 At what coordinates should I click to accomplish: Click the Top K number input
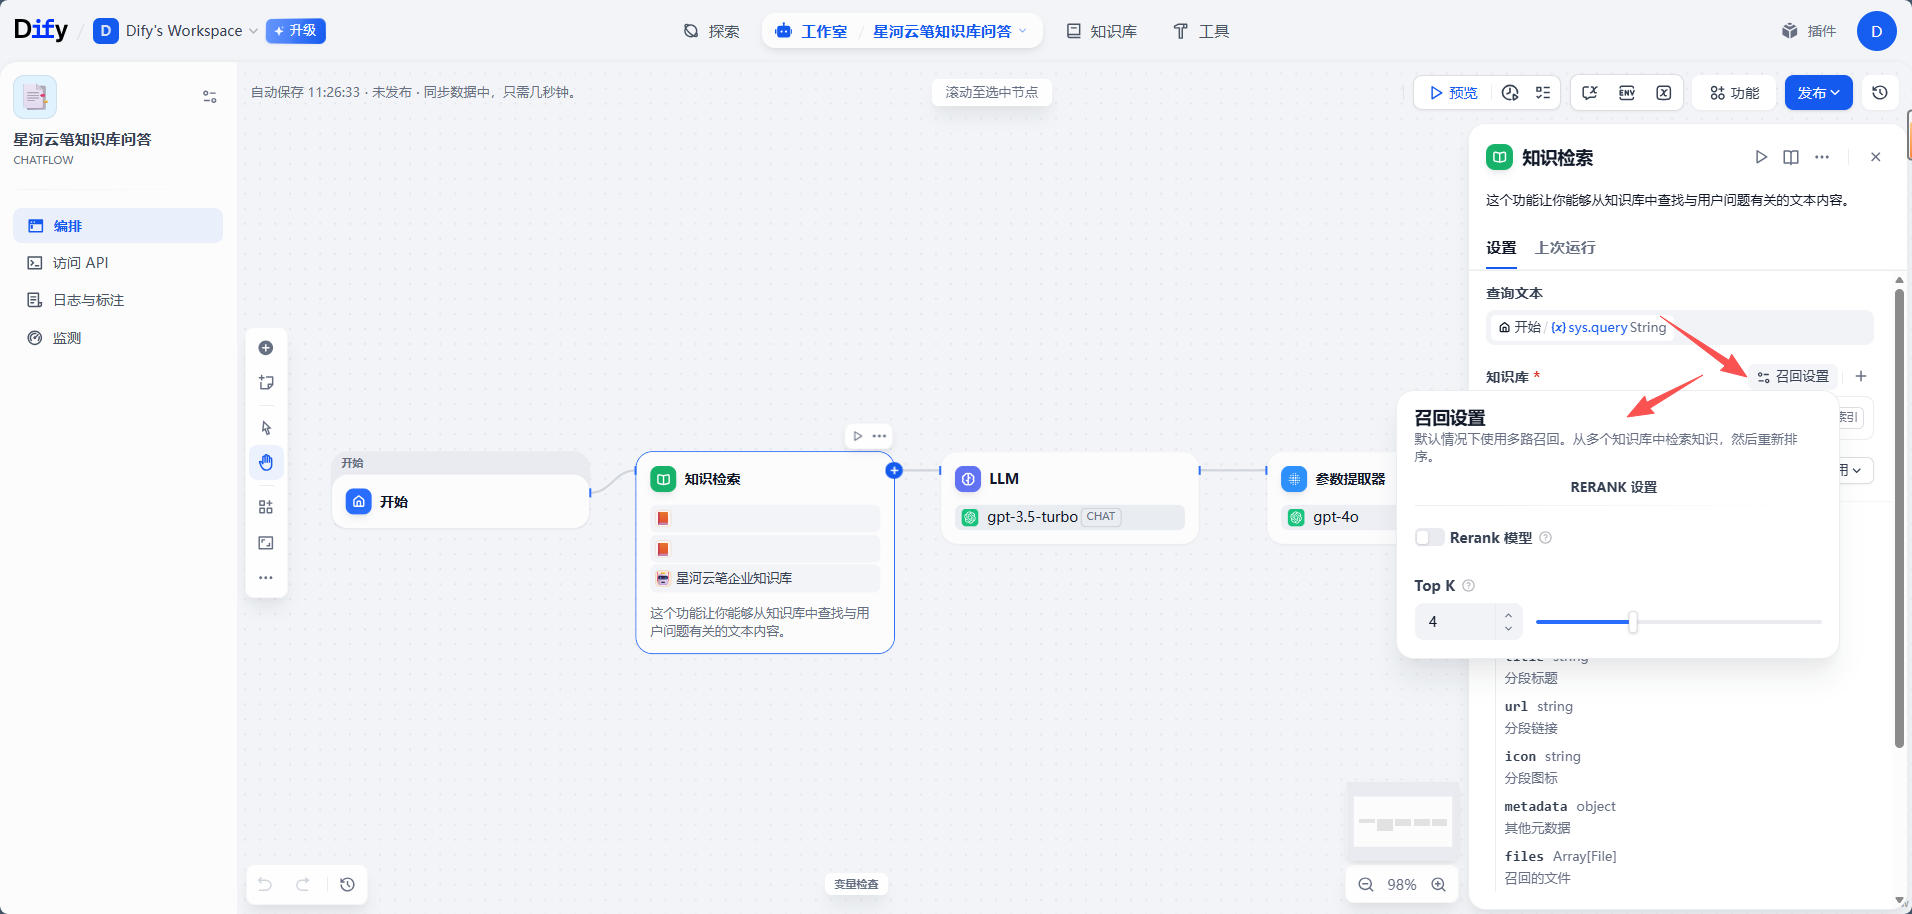(x=1456, y=622)
